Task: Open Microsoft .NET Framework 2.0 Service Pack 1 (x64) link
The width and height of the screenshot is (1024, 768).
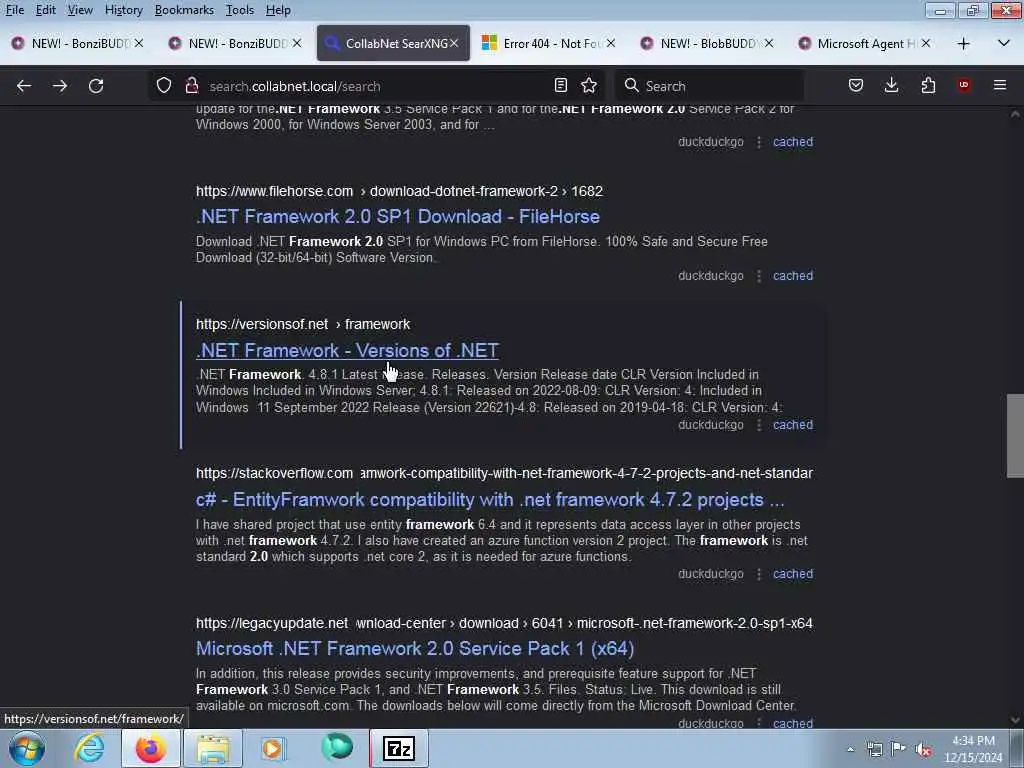Action: [x=415, y=648]
